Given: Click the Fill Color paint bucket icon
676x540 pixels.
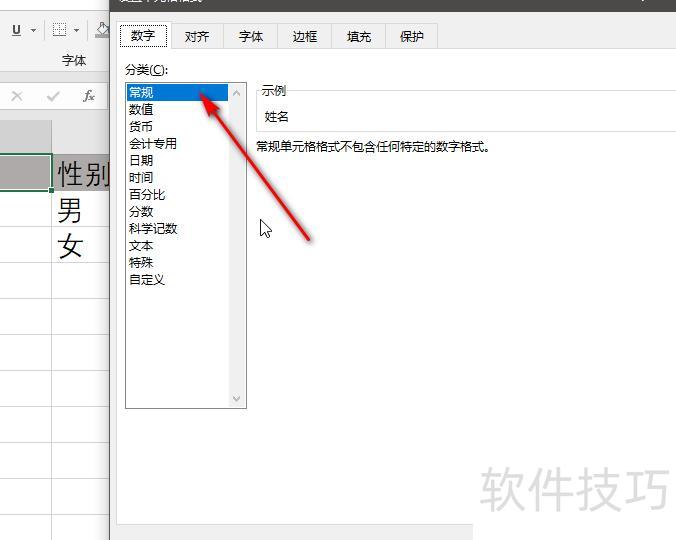Looking at the screenshot, I should pos(103,30).
